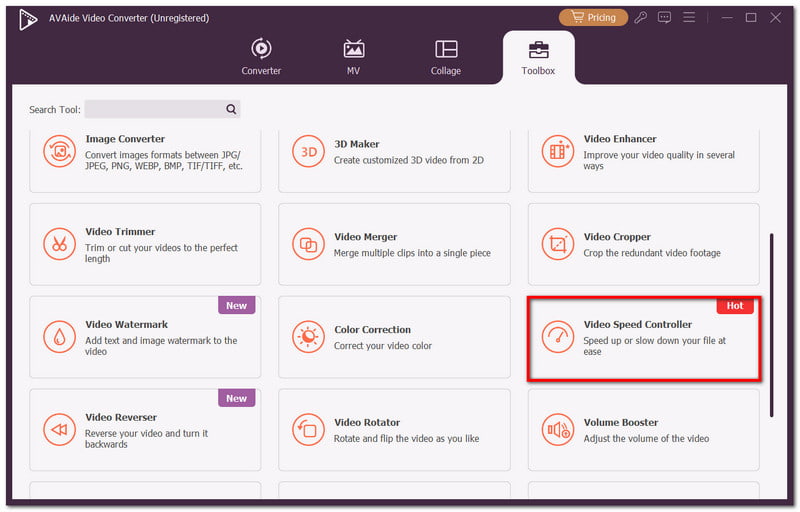Click the Video Enhancer icon
The width and height of the screenshot is (800, 512).
click(558, 151)
